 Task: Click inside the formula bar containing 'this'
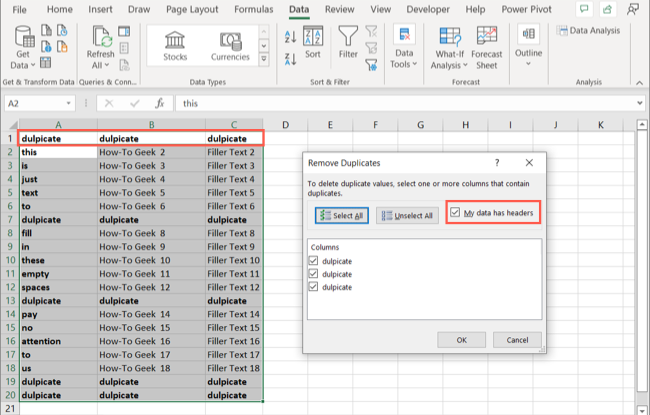400,103
